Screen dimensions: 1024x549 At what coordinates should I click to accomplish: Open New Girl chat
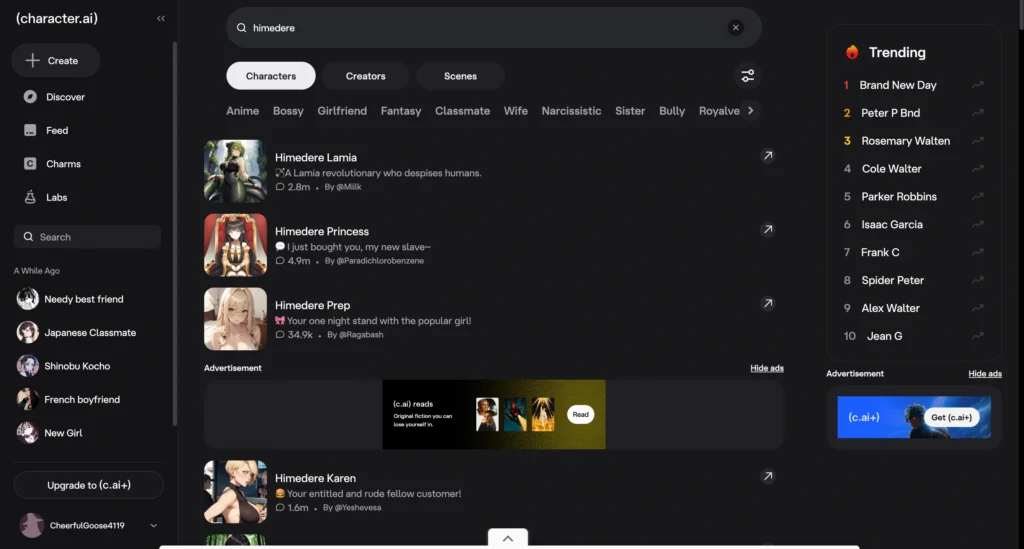63,433
